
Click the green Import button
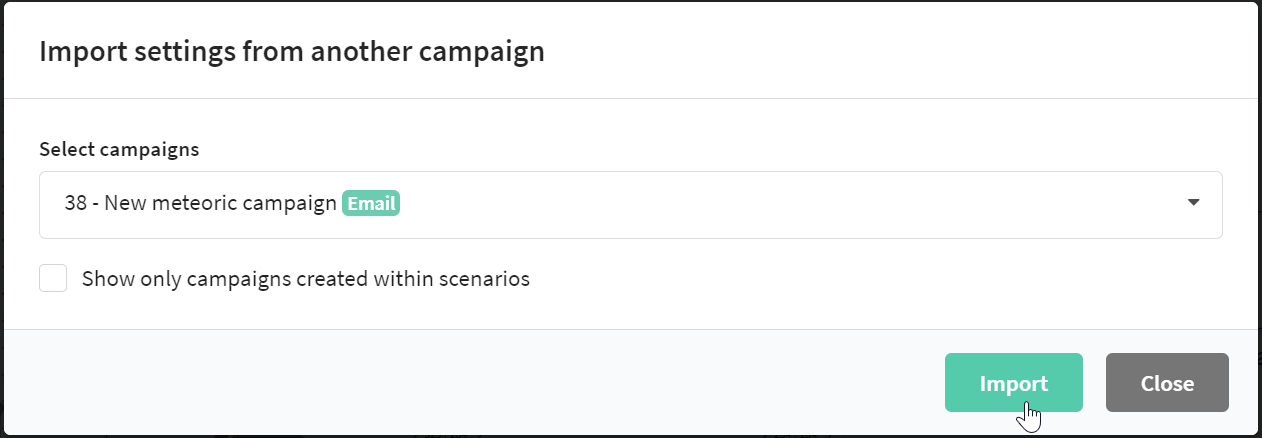point(1013,383)
